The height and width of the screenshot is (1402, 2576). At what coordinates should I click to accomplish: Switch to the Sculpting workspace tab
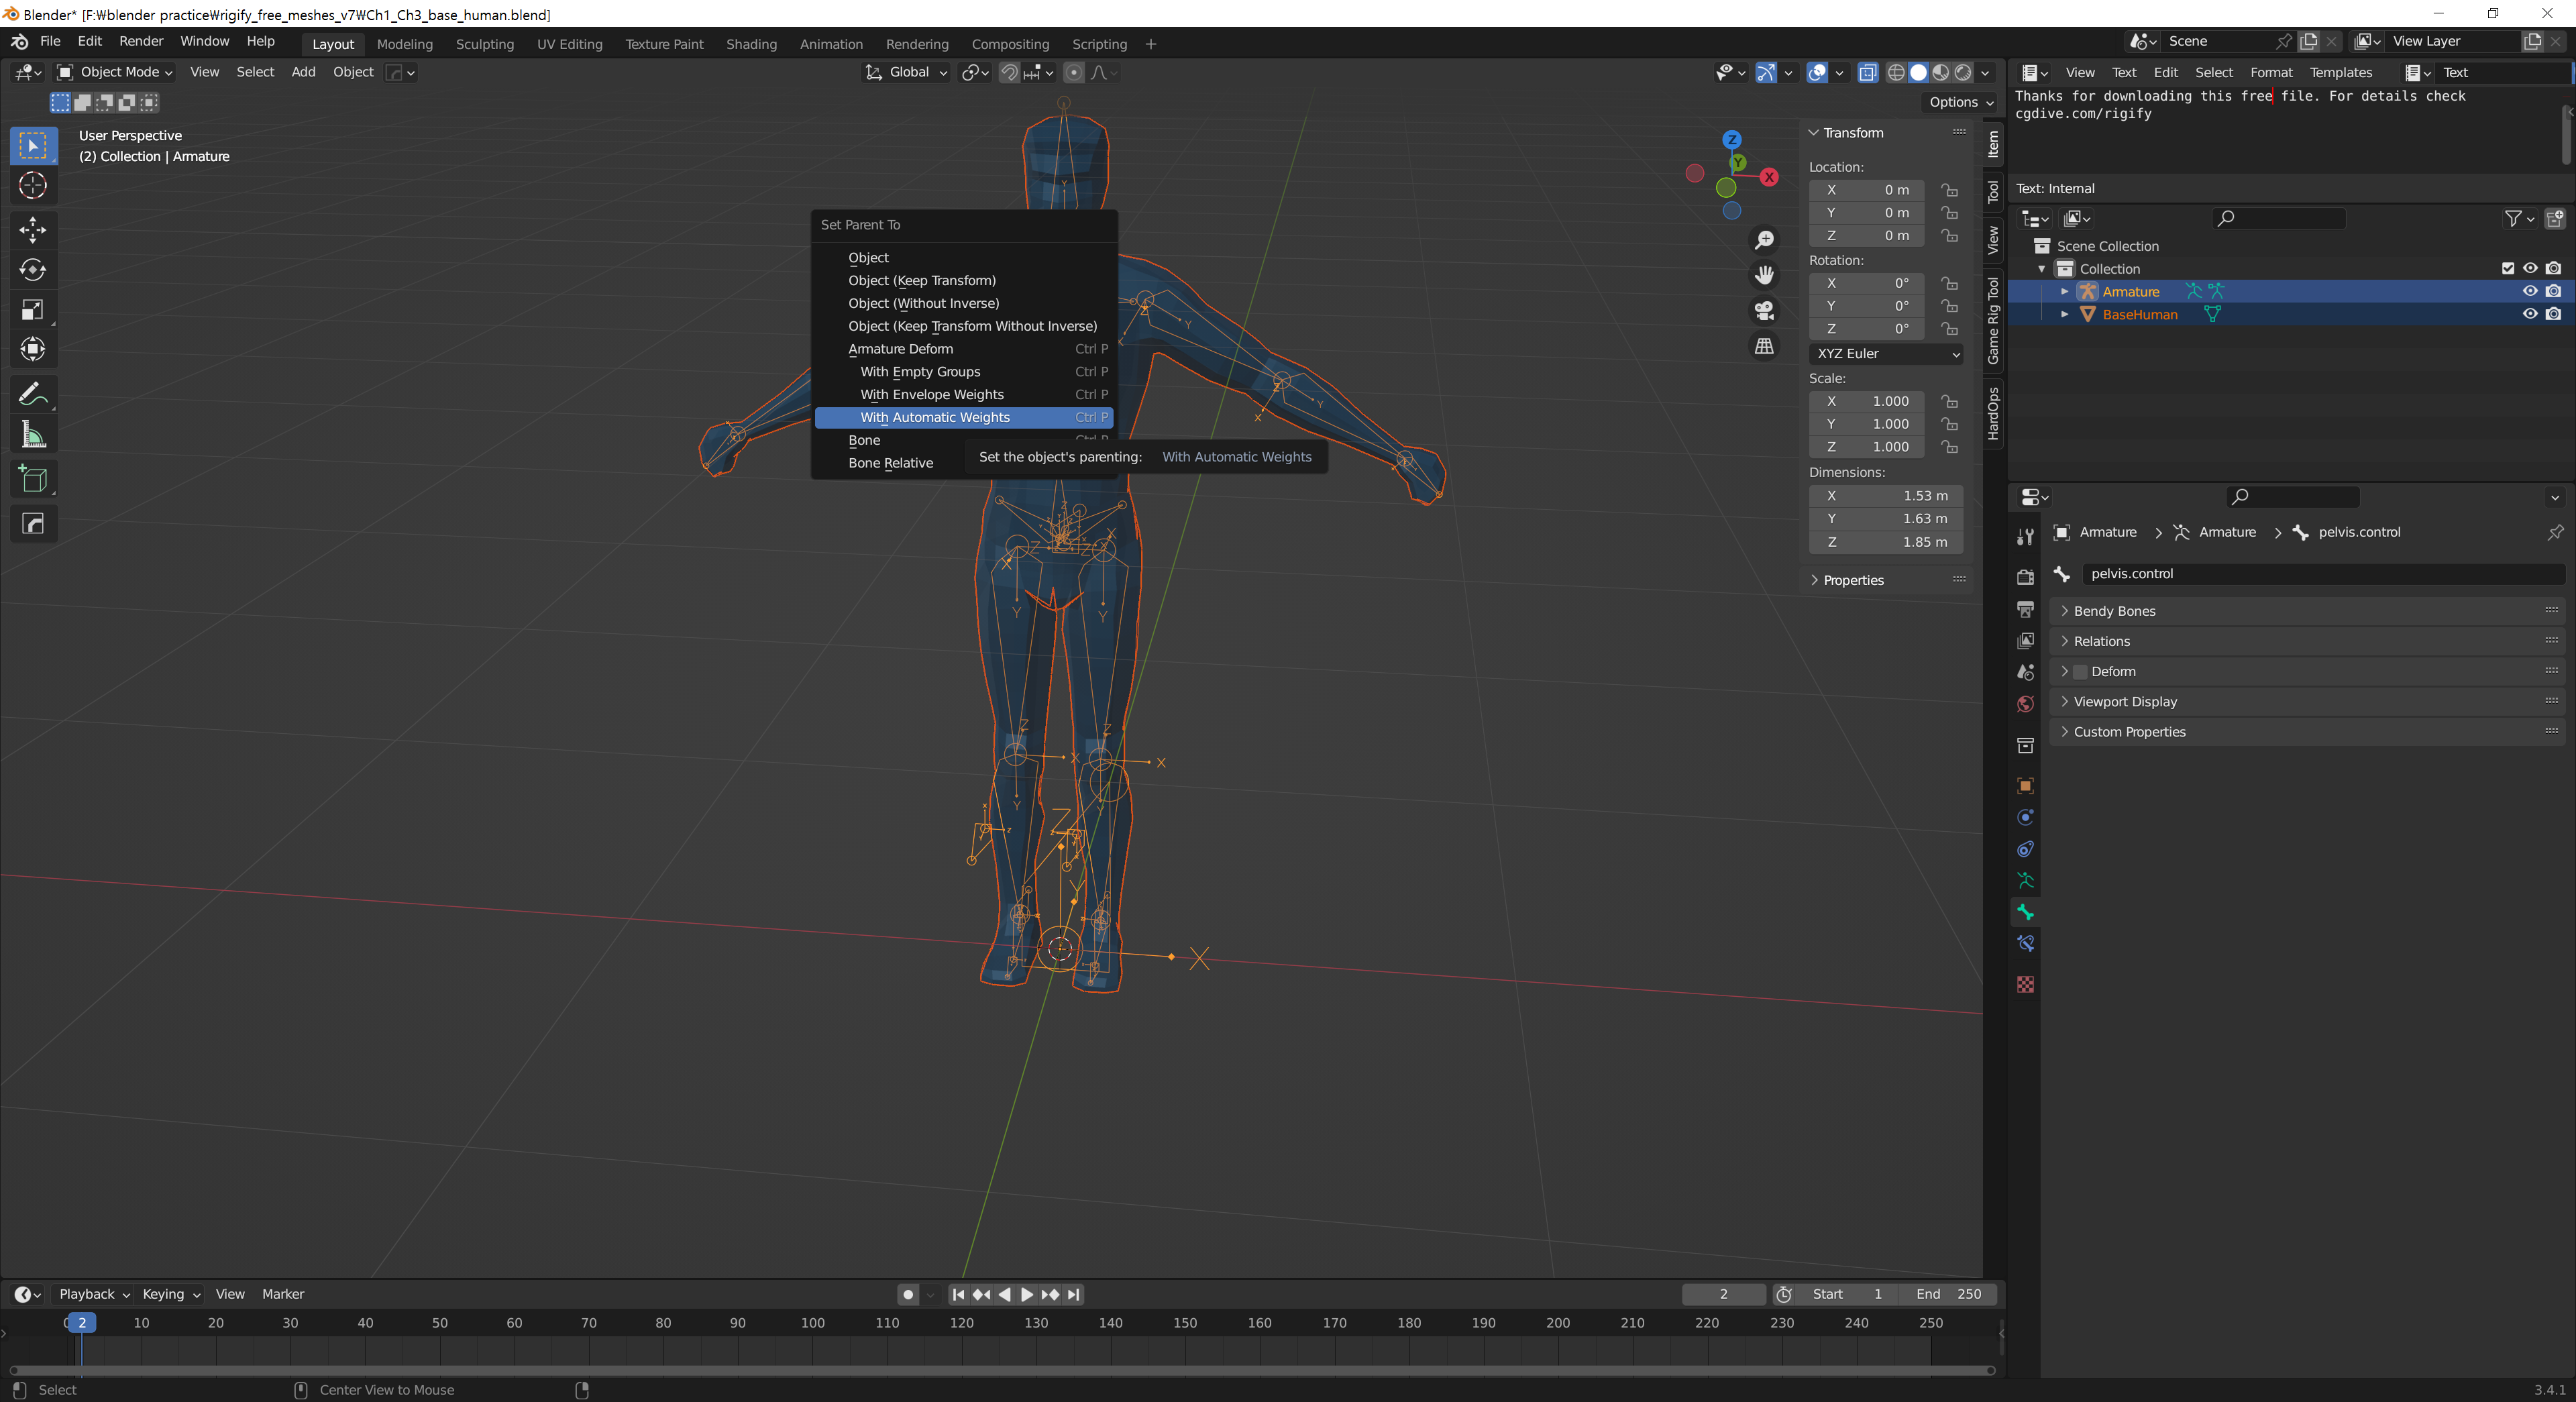(484, 44)
